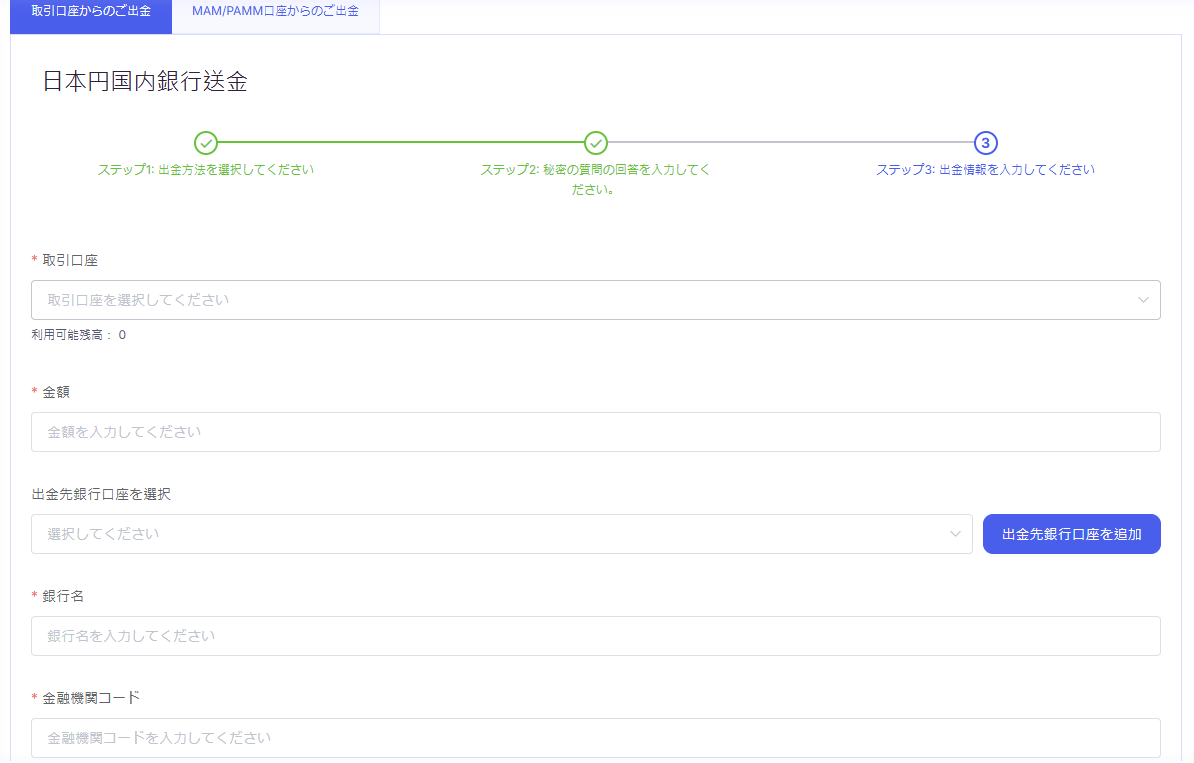Click the required 取引口座 field label
The height and width of the screenshot is (763, 1194).
click(69, 260)
